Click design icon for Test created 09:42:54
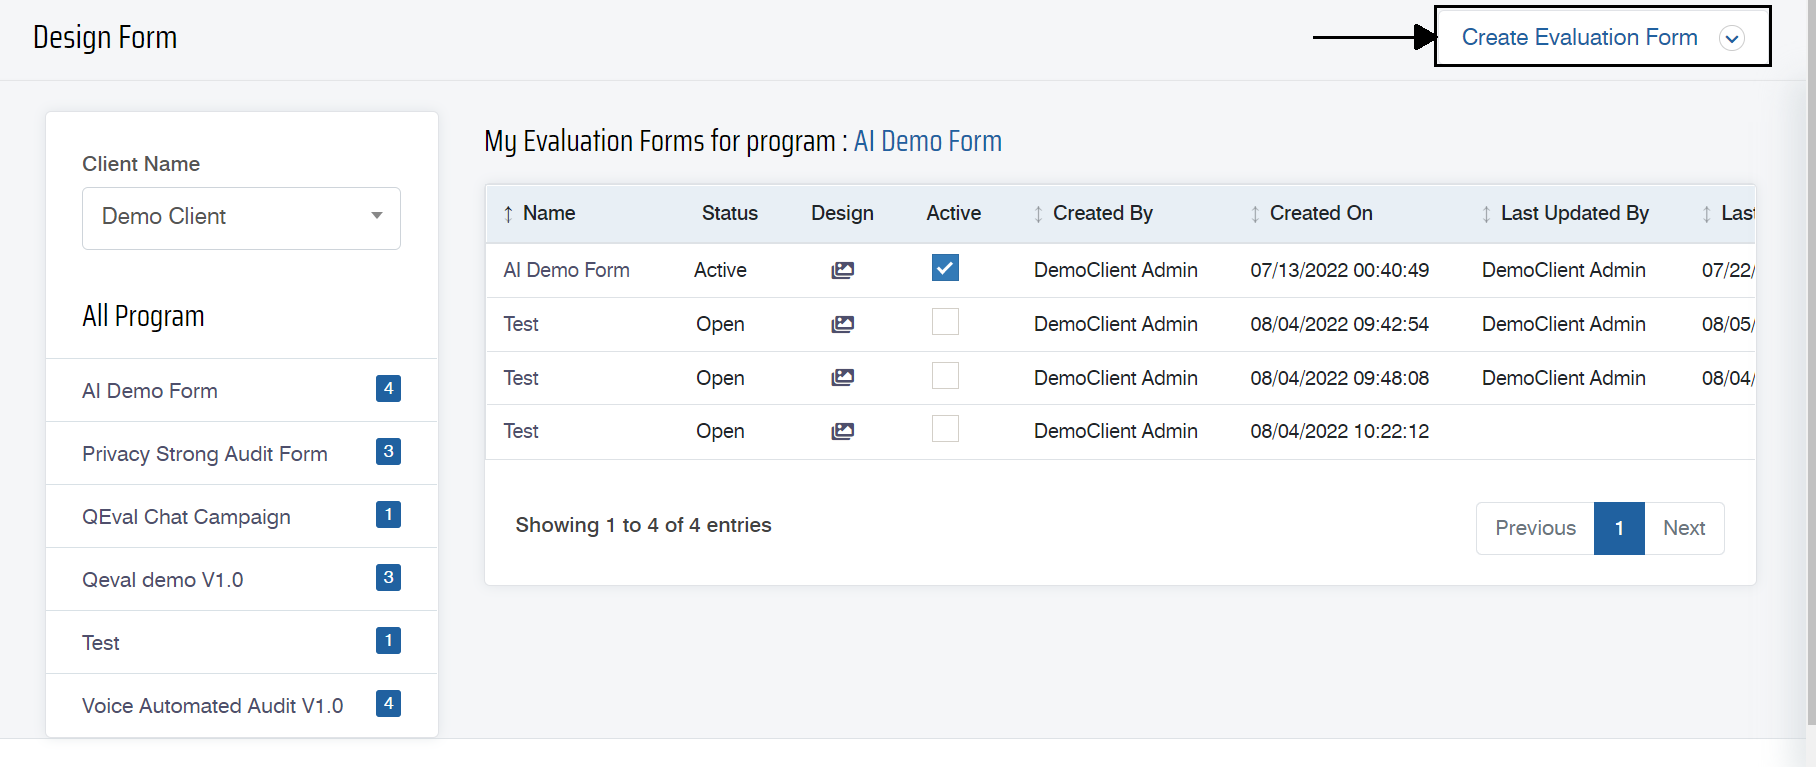1816x767 pixels. point(842,324)
